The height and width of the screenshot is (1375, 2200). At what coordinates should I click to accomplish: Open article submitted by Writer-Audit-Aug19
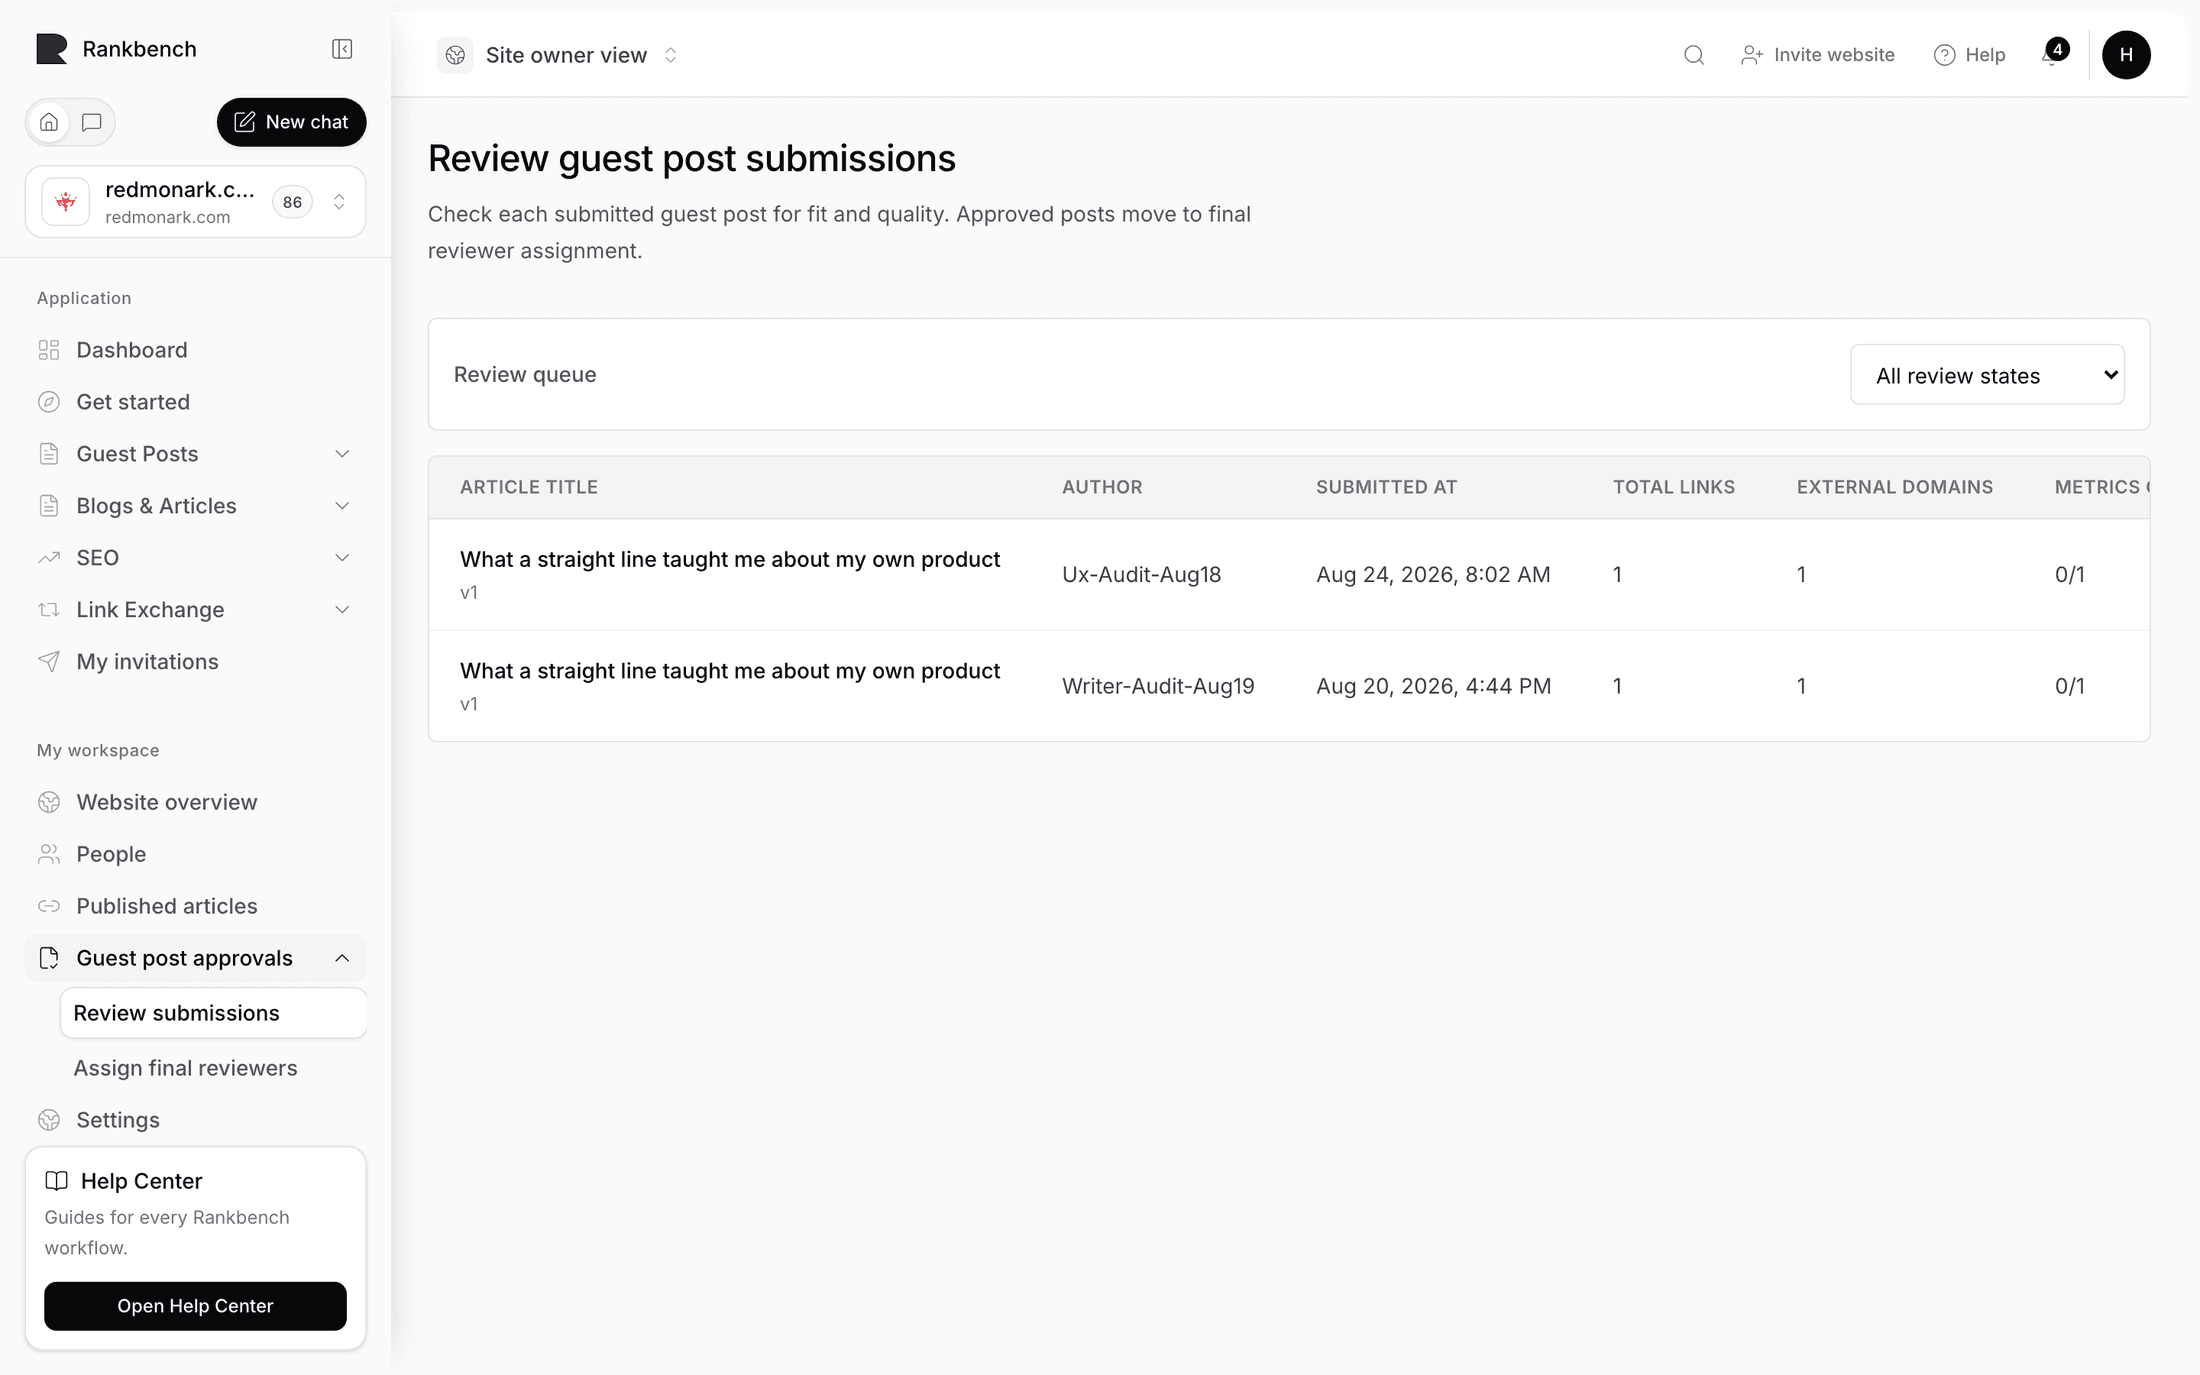729,671
